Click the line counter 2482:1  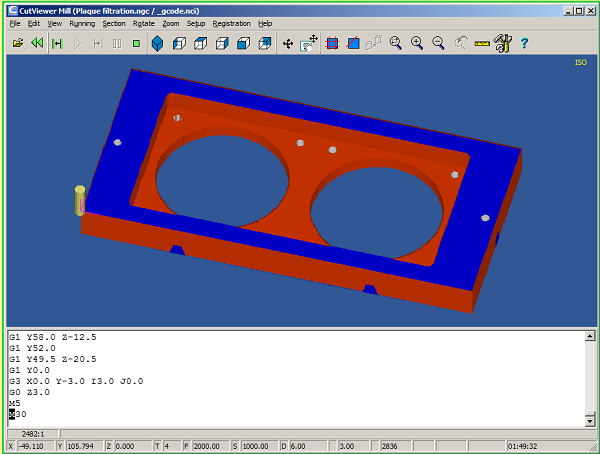(x=33, y=434)
